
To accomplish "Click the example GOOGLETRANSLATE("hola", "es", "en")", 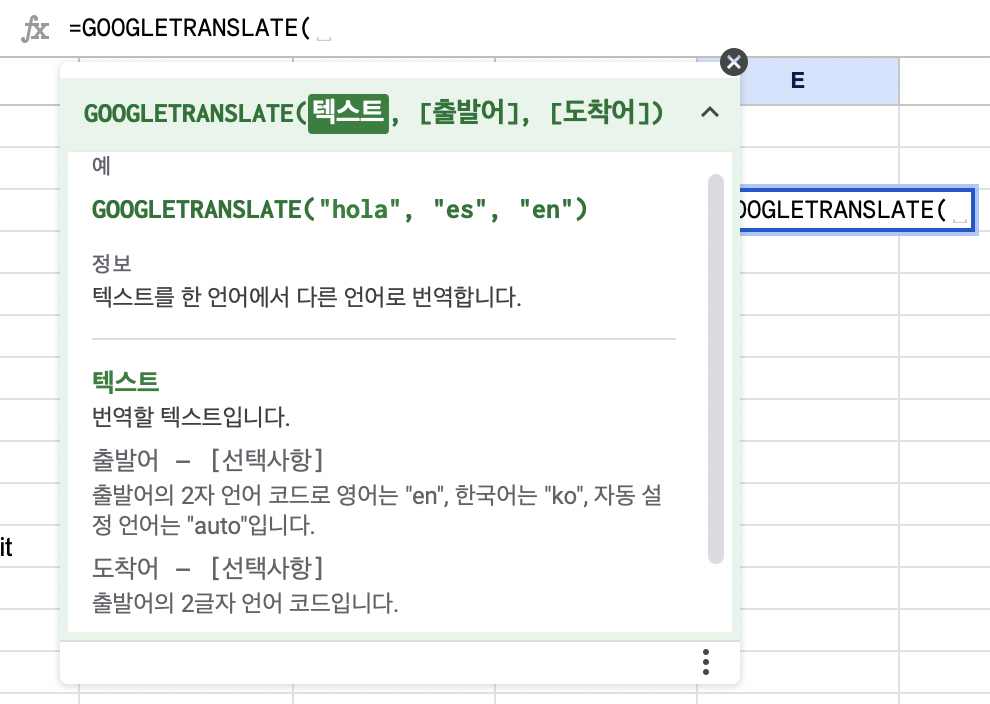I will [x=340, y=210].
